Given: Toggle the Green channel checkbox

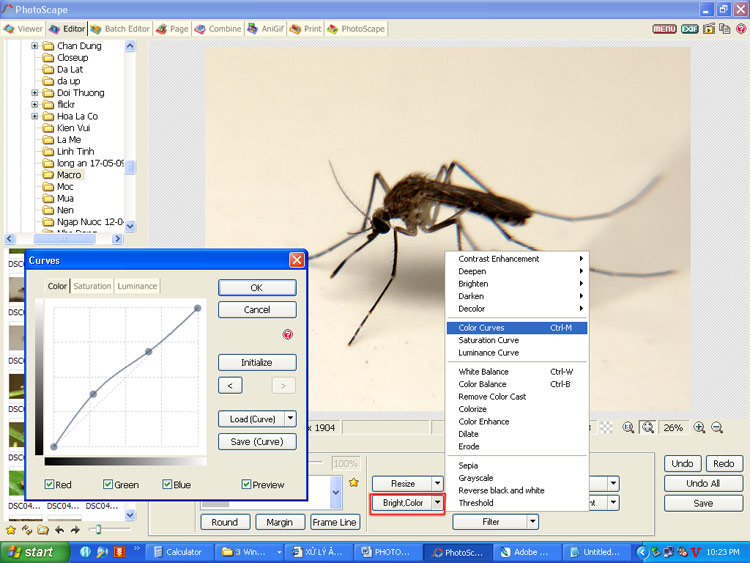Looking at the screenshot, I should tap(108, 484).
